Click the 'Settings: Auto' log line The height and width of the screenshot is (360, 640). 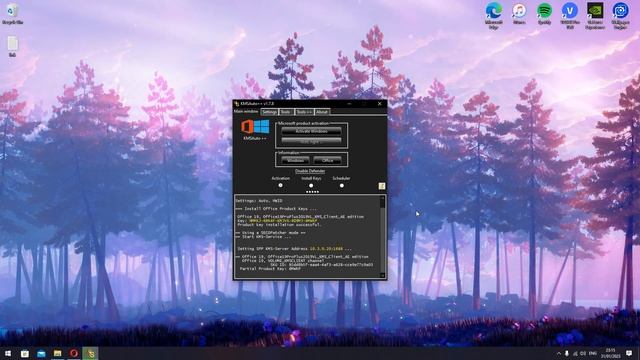[259, 201]
